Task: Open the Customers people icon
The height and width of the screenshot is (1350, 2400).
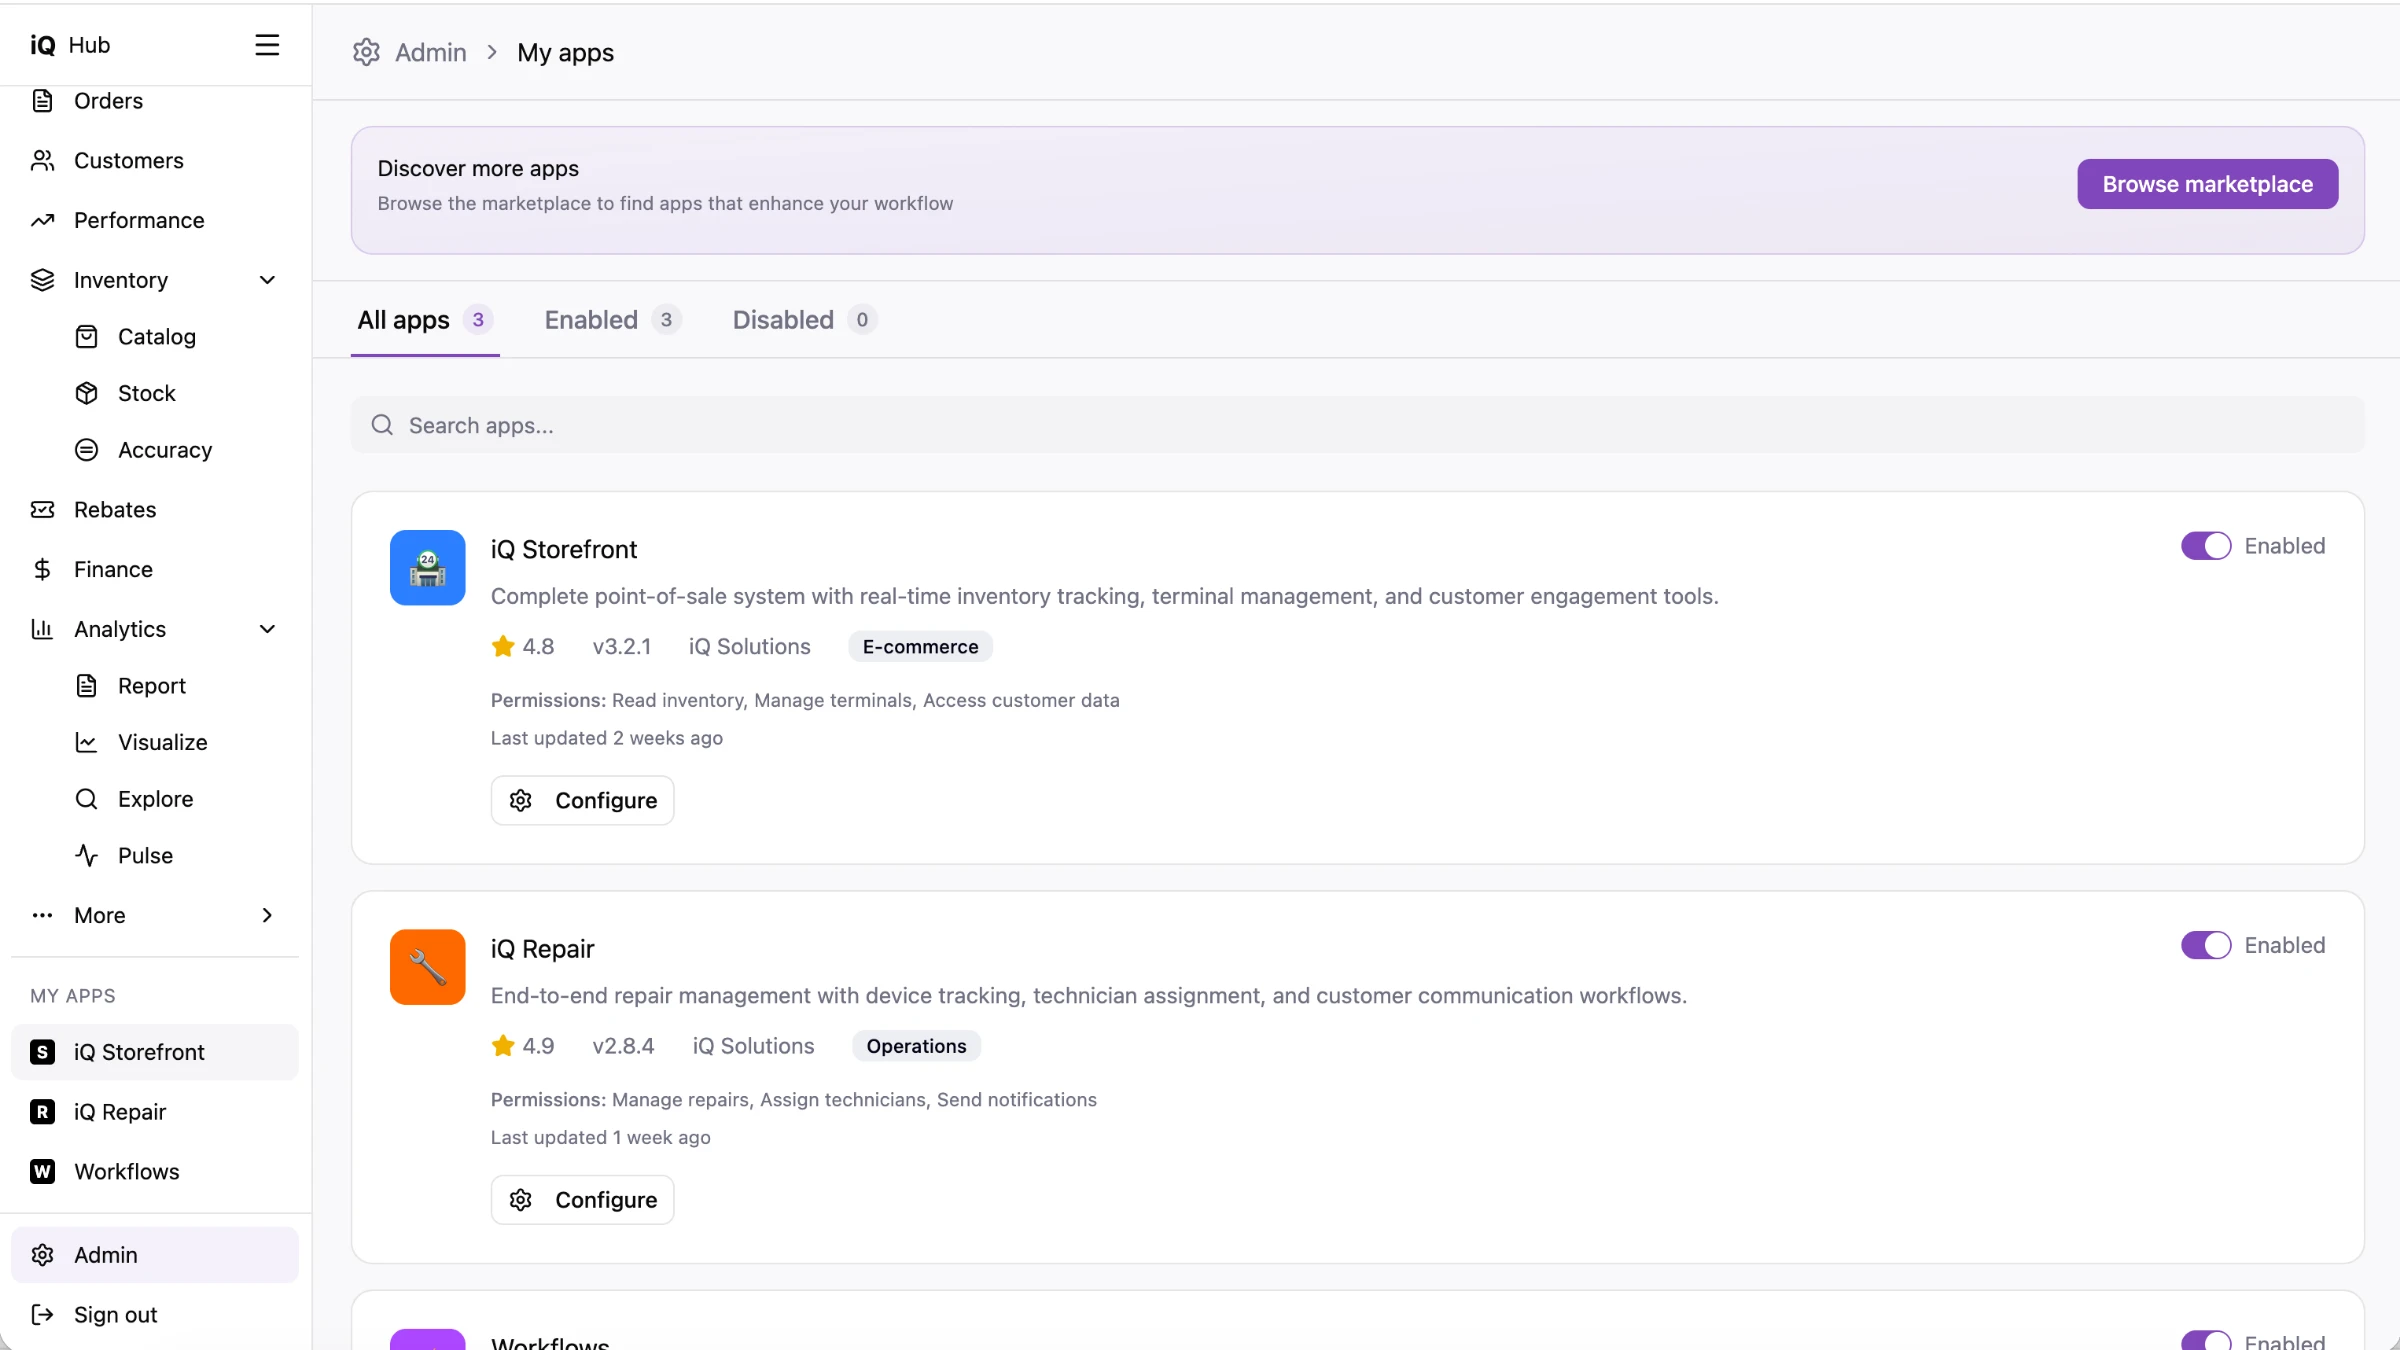Action: pyautogui.click(x=42, y=160)
